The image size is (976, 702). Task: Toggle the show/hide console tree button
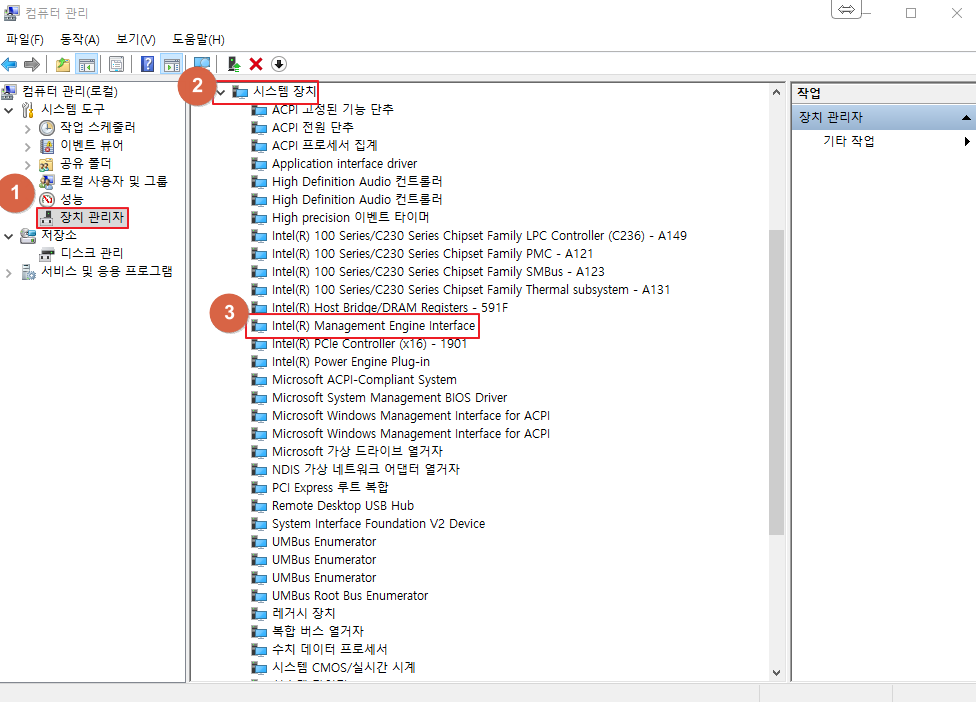click(x=87, y=64)
